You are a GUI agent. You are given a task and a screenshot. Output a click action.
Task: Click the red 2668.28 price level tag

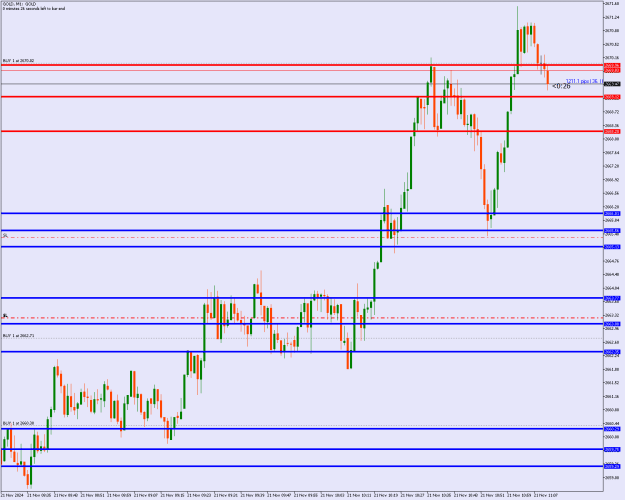(612, 131)
